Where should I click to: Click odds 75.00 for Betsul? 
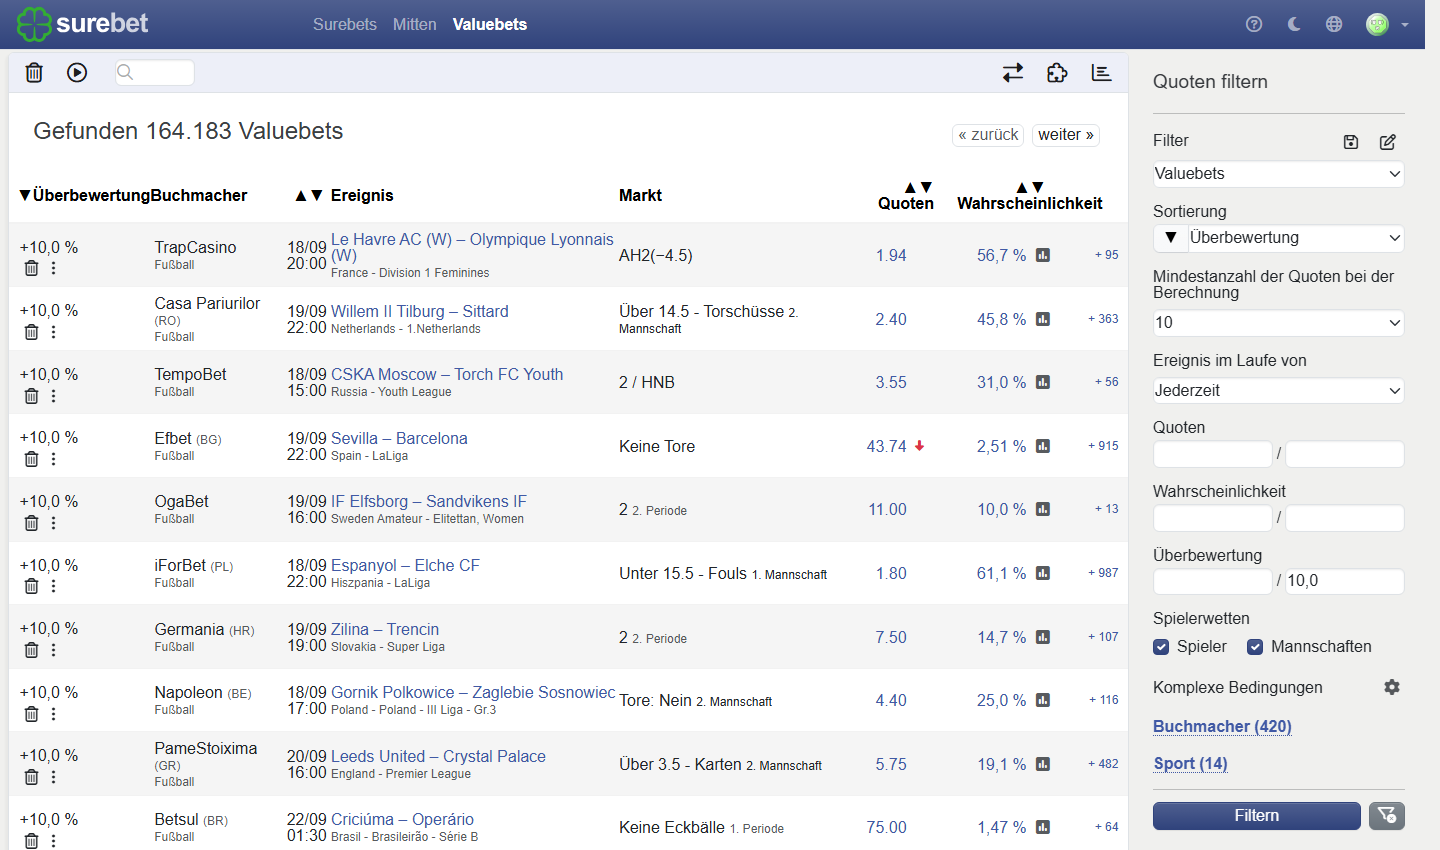pyautogui.click(x=887, y=827)
